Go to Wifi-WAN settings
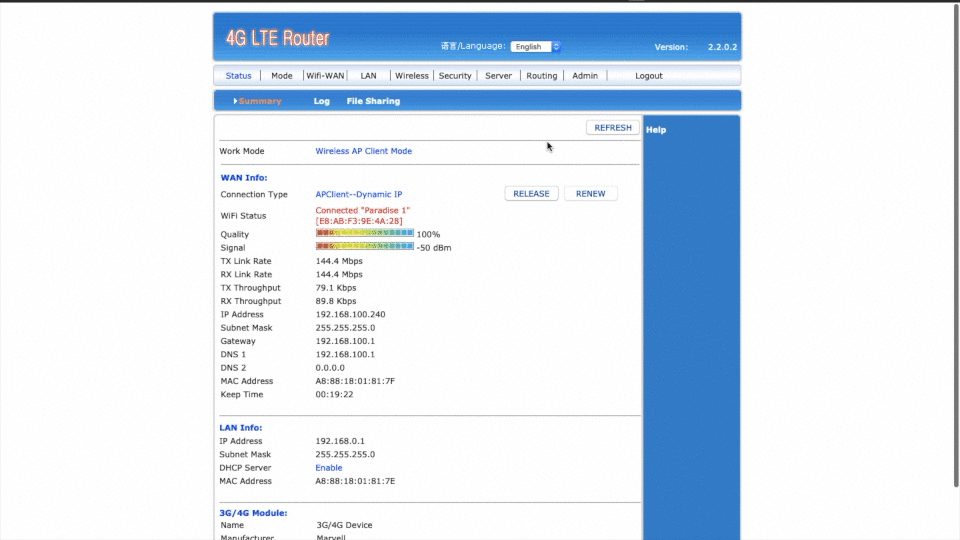The height and width of the screenshot is (540, 960). click(x=325, y=76)
